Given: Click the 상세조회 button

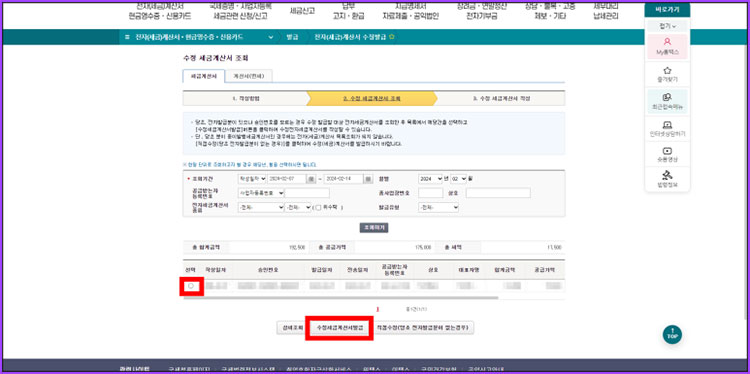Looking at the screenshot, I should [x=291, y=328].
